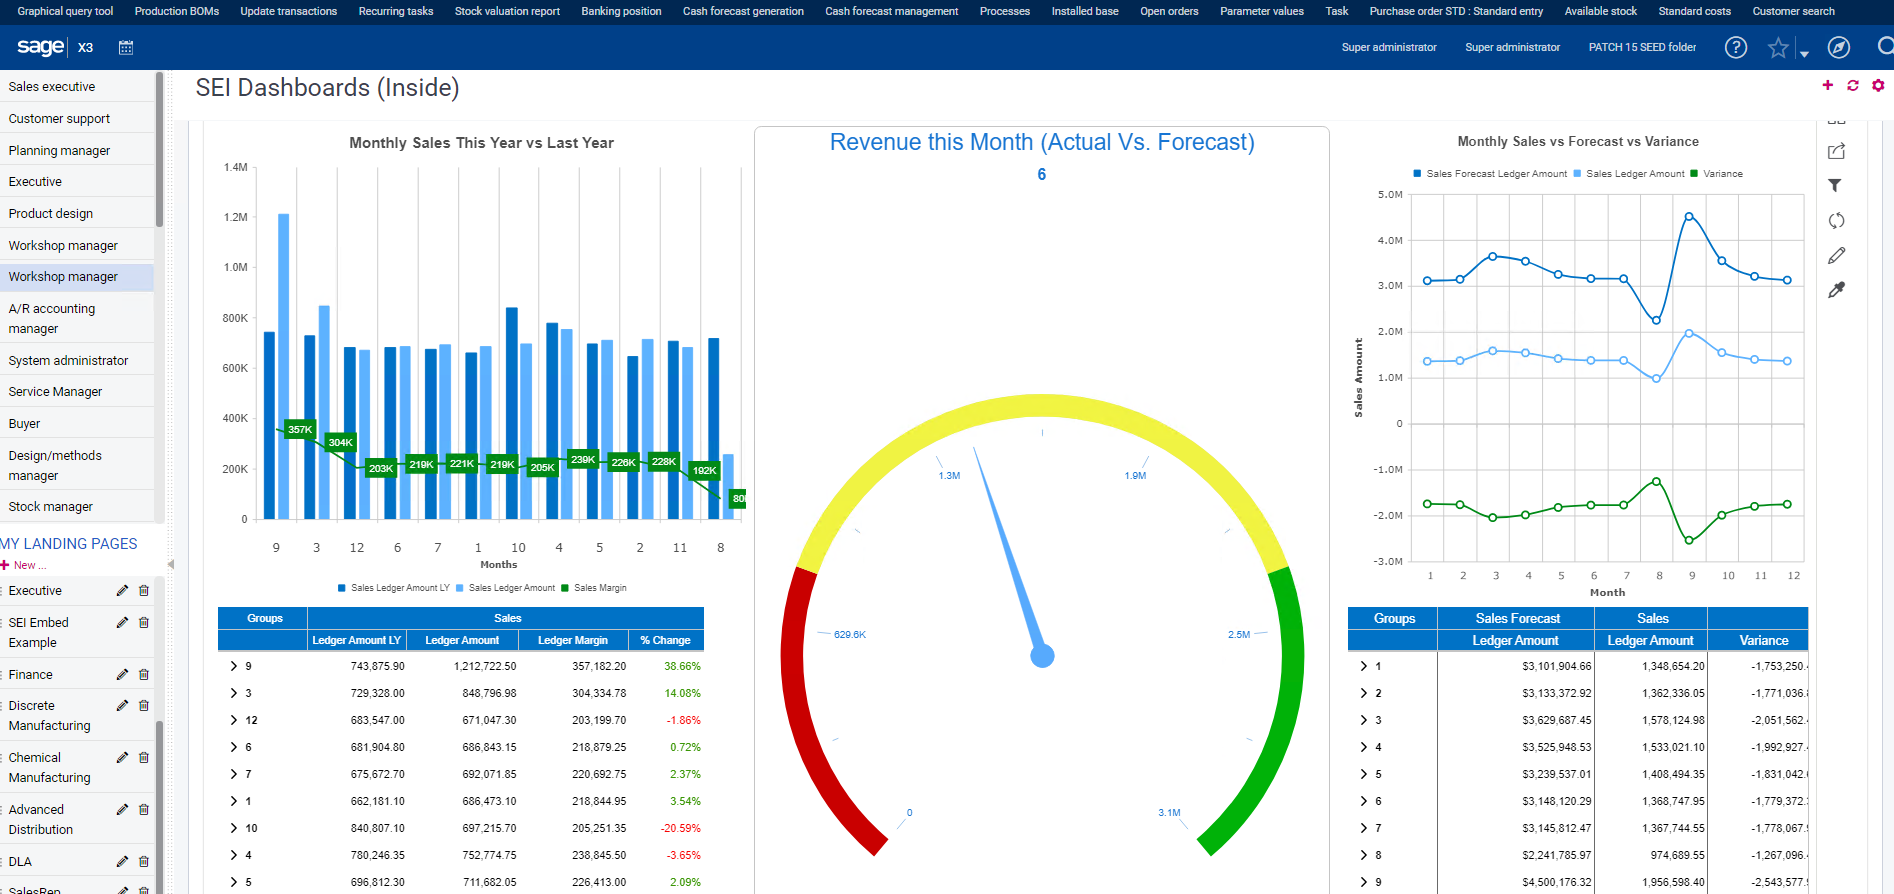
Task: Open Stock valuation report menu item
Action: click(507, 11)
